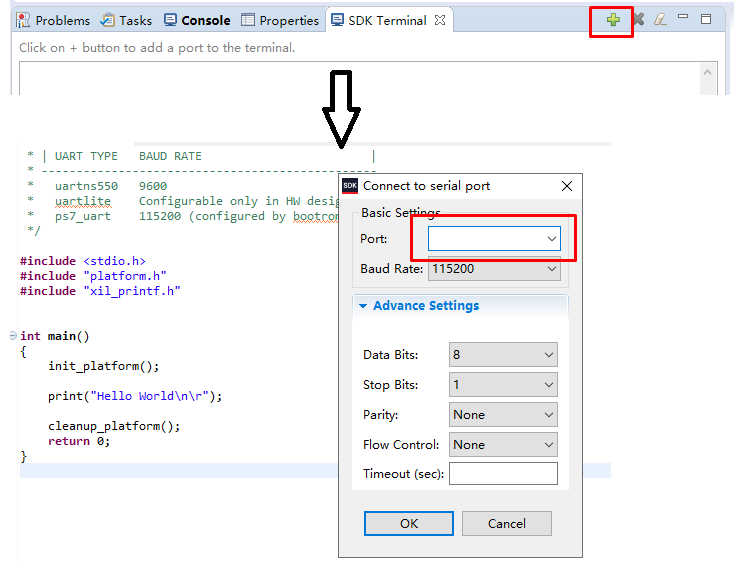Click the '#include "xil_printf.h"' line
Screen dimensions: 743x565
[x=100, y=291]
